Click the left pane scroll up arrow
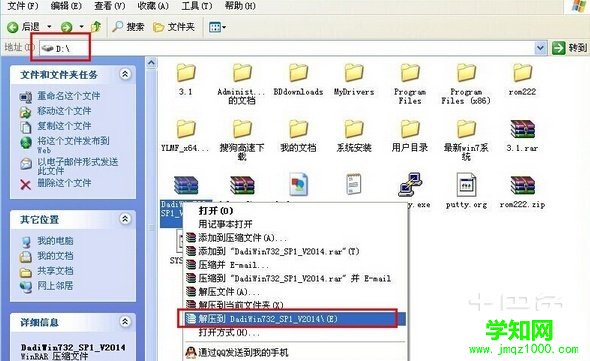Image resolution: width=590 pixels, height=361 pixels. pos(151,62)
